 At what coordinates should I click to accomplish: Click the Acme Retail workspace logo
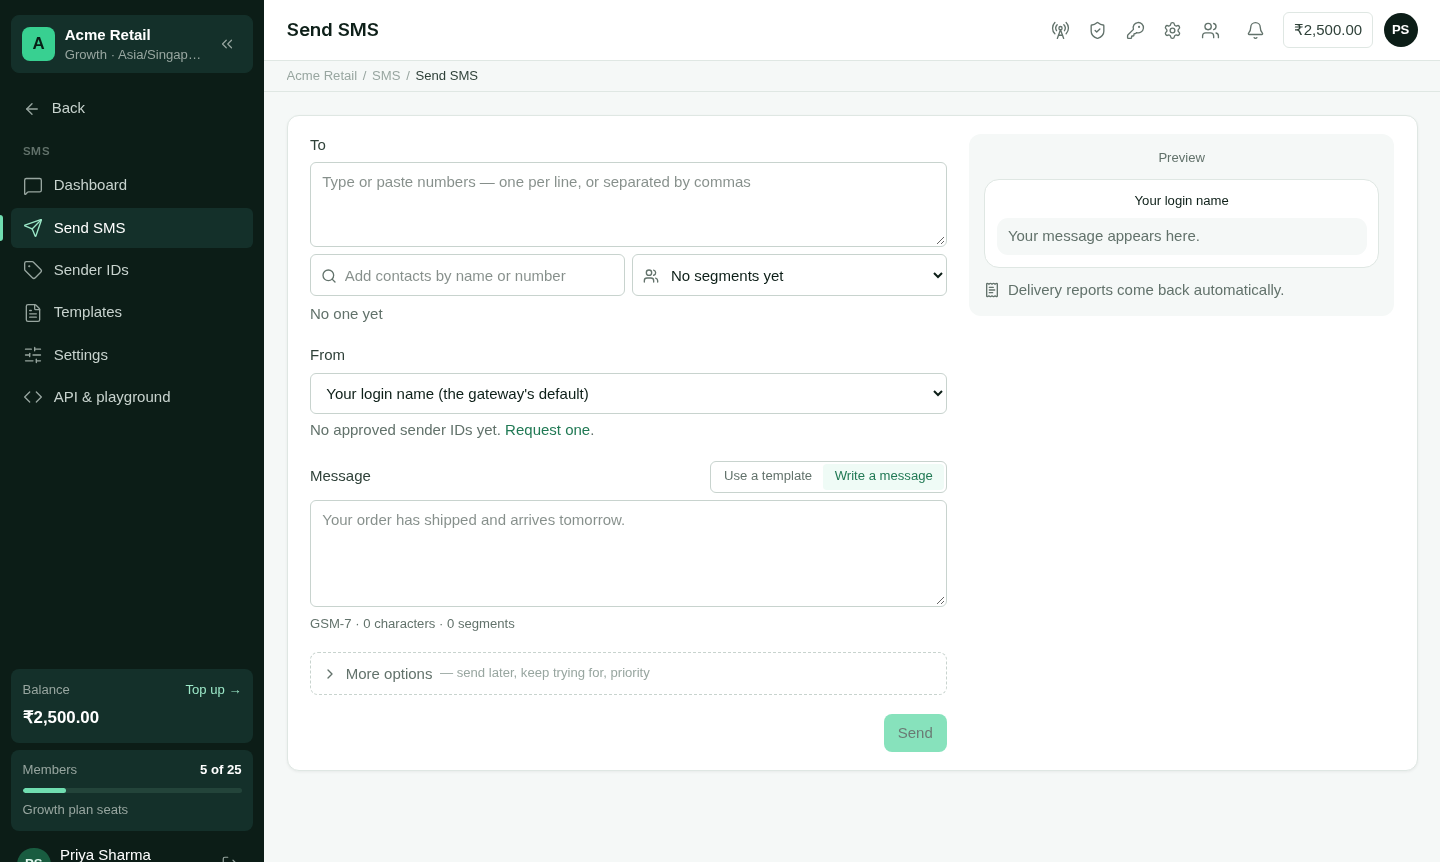[x=38, y=44]
